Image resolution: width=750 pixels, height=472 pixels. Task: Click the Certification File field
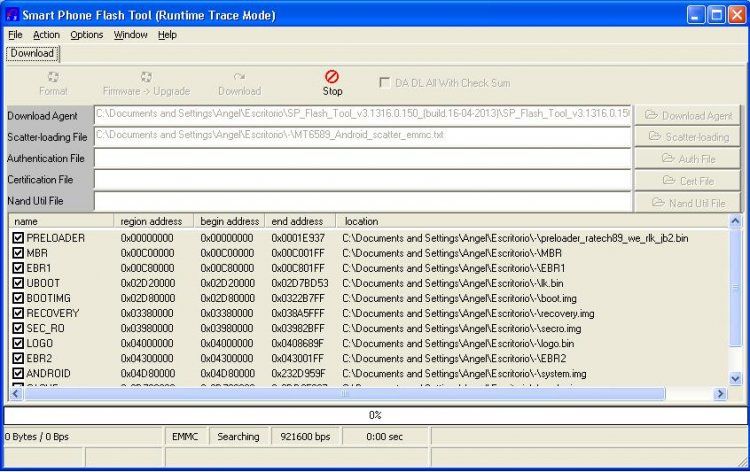tap(363, 179)
